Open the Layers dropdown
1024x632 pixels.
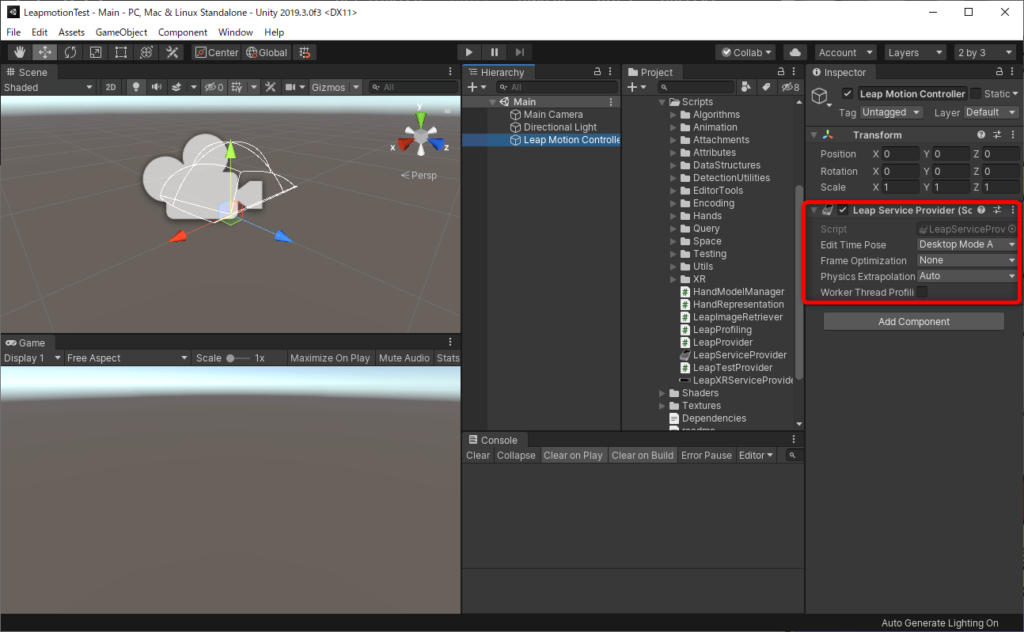(914, 52)
